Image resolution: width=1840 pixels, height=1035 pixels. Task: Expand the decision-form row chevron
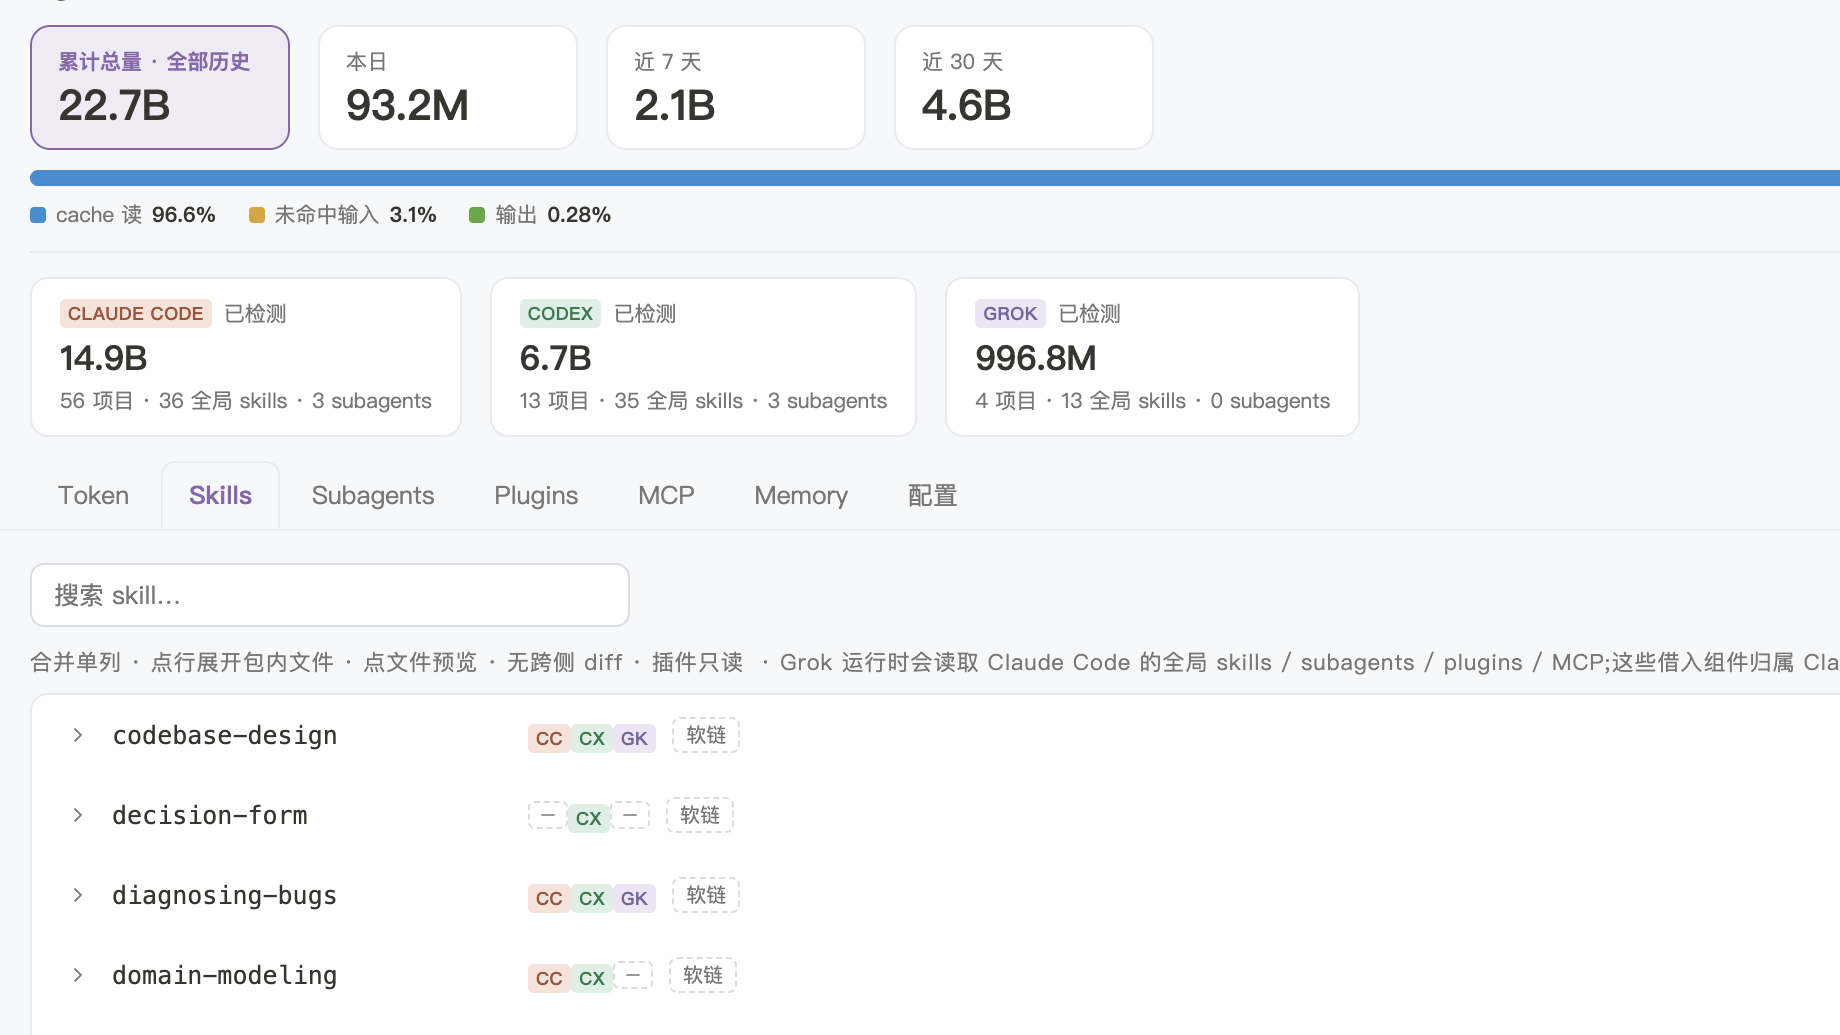78,816
